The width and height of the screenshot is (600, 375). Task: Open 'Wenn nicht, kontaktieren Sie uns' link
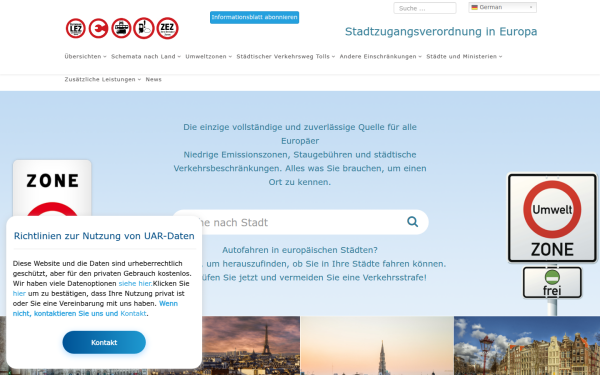coord(95,308)
